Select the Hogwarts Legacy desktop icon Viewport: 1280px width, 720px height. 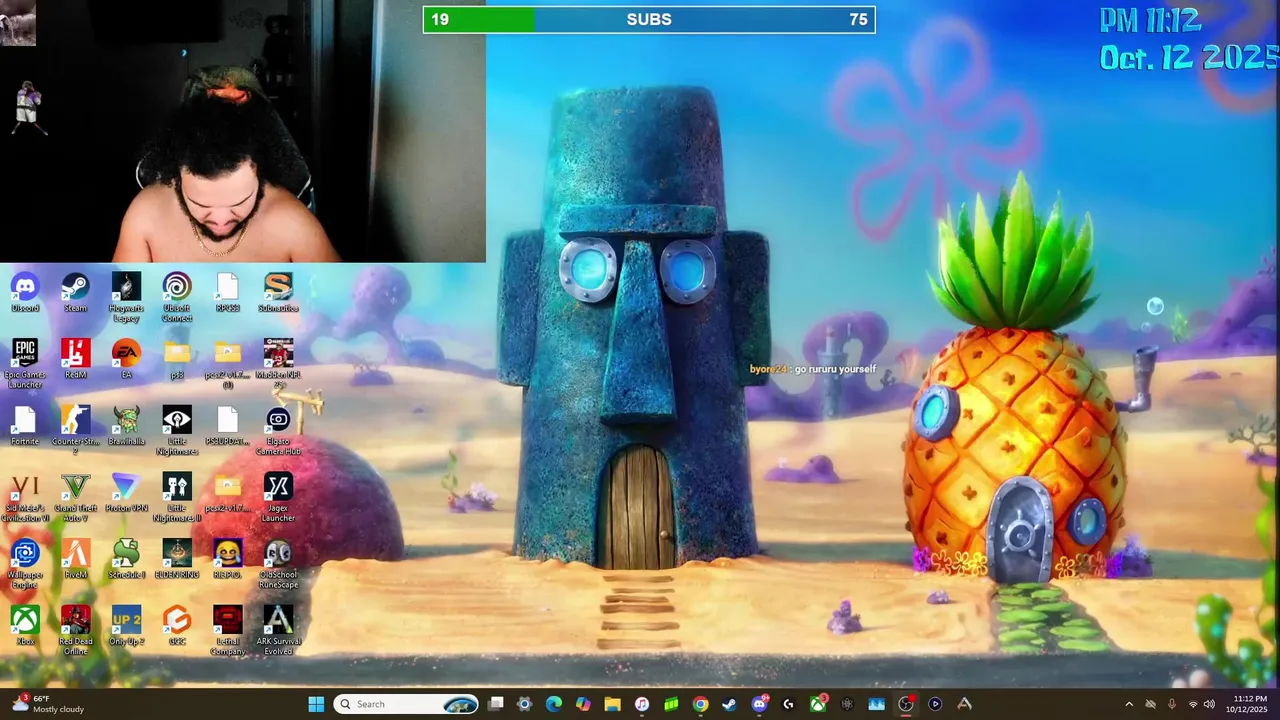[126, 297]
